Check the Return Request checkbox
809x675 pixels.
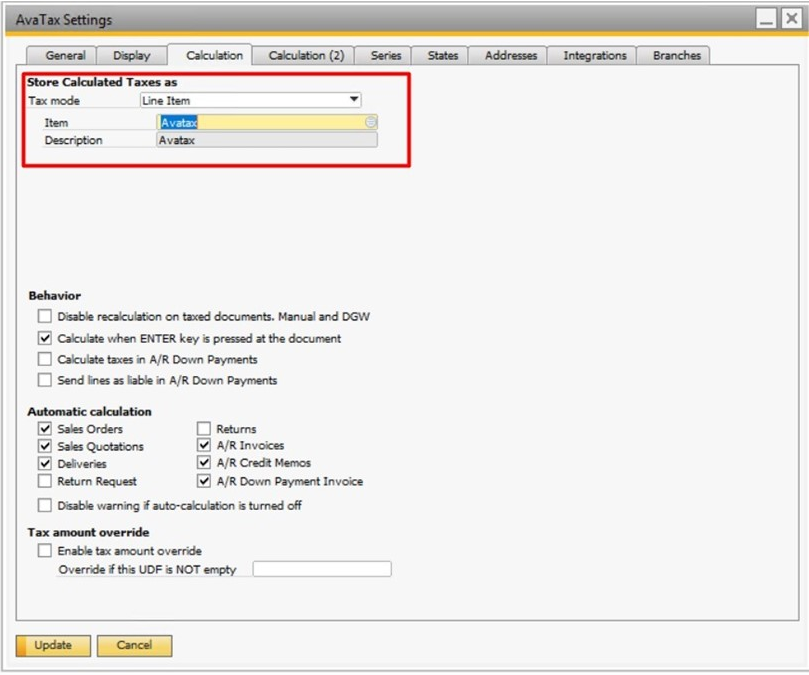[x=45, y=481]
